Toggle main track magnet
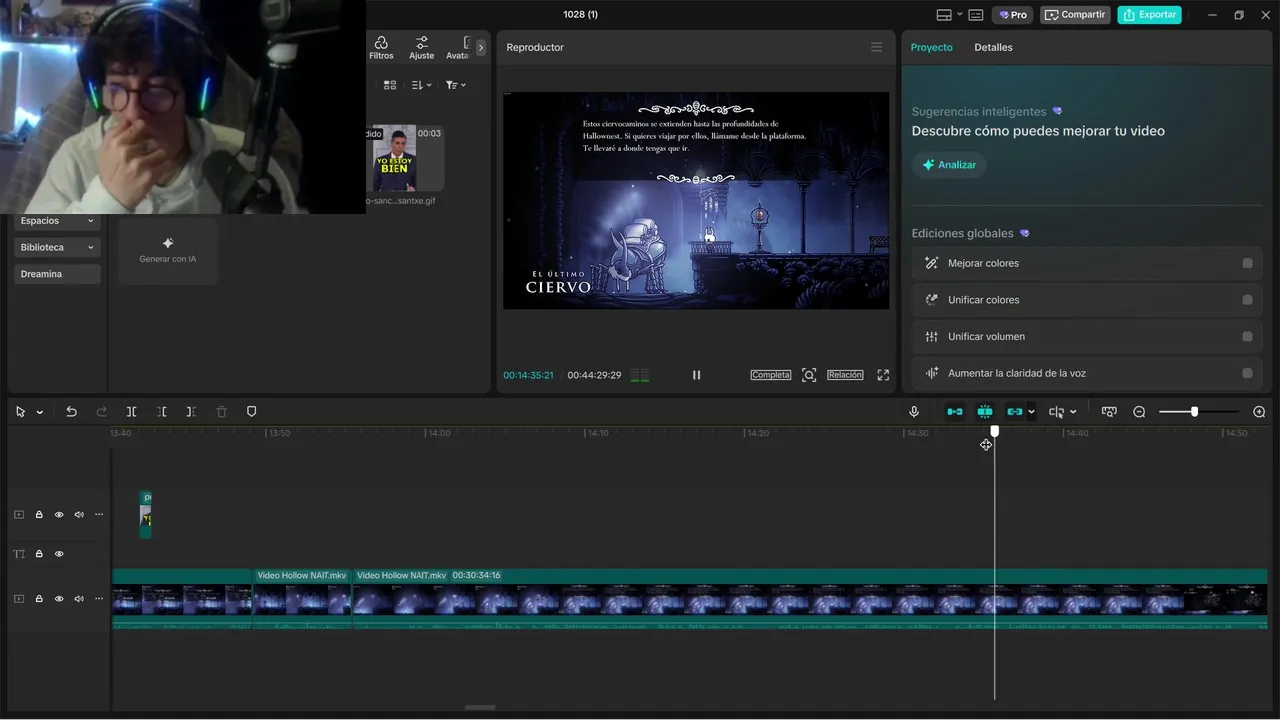 tap(955, 412)
